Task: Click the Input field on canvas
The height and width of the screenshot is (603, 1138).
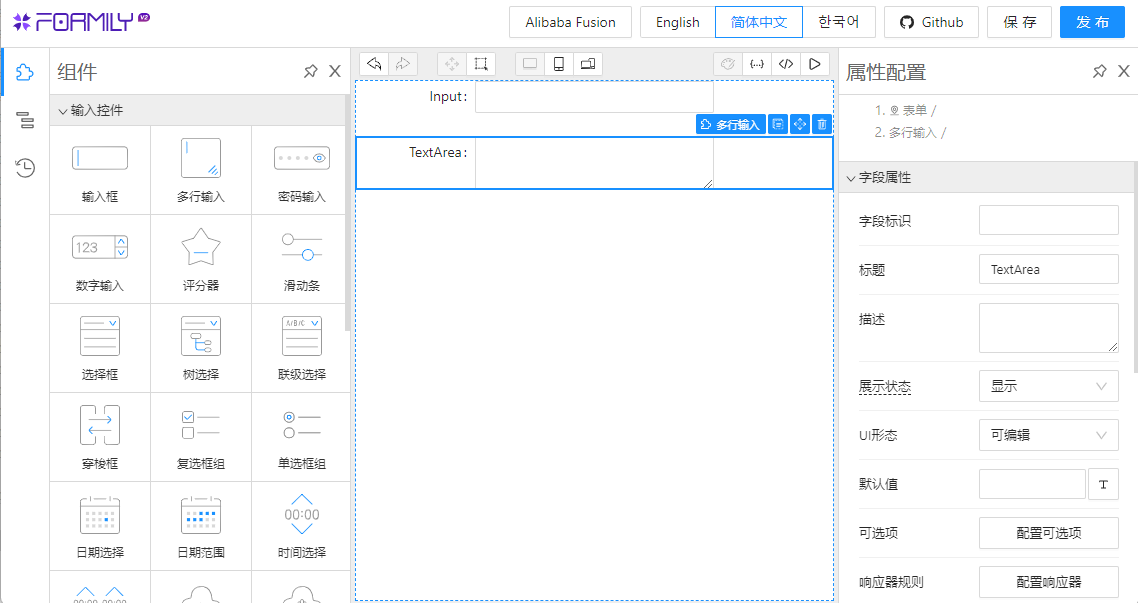Action: click(x=594, y=97)
